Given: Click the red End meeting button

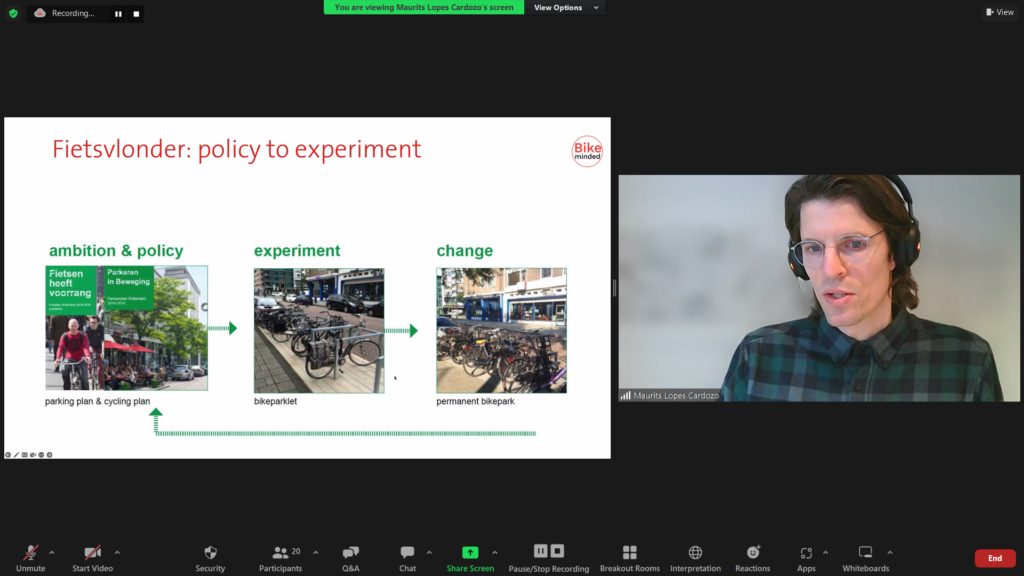Looking at the screenshot, I should [994, 558].
